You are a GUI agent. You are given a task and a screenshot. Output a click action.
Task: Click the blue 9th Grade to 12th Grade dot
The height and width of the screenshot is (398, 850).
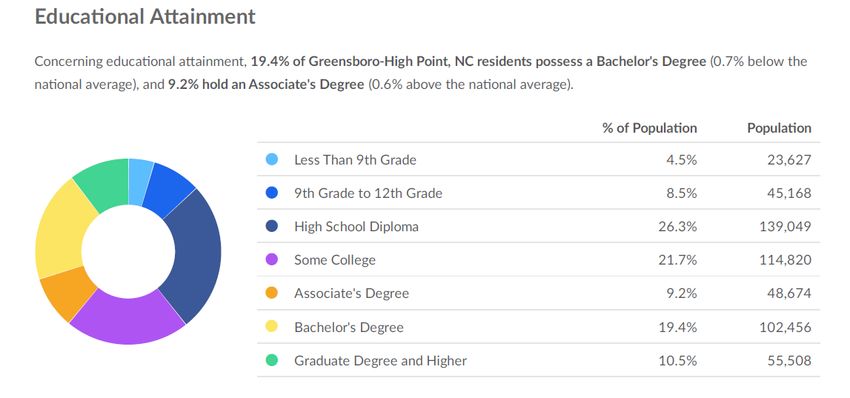[x=272, y=192]
